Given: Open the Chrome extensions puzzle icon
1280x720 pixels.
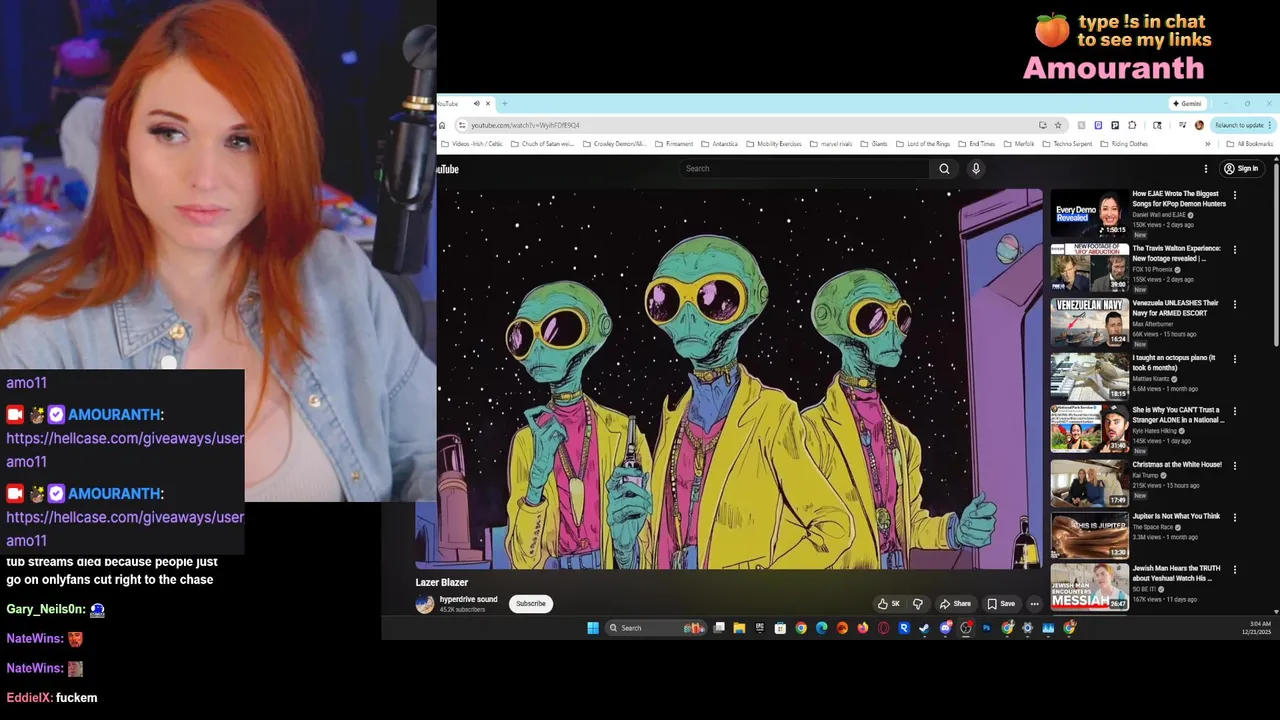Looking at the screenshot, I should [1132, 125].
